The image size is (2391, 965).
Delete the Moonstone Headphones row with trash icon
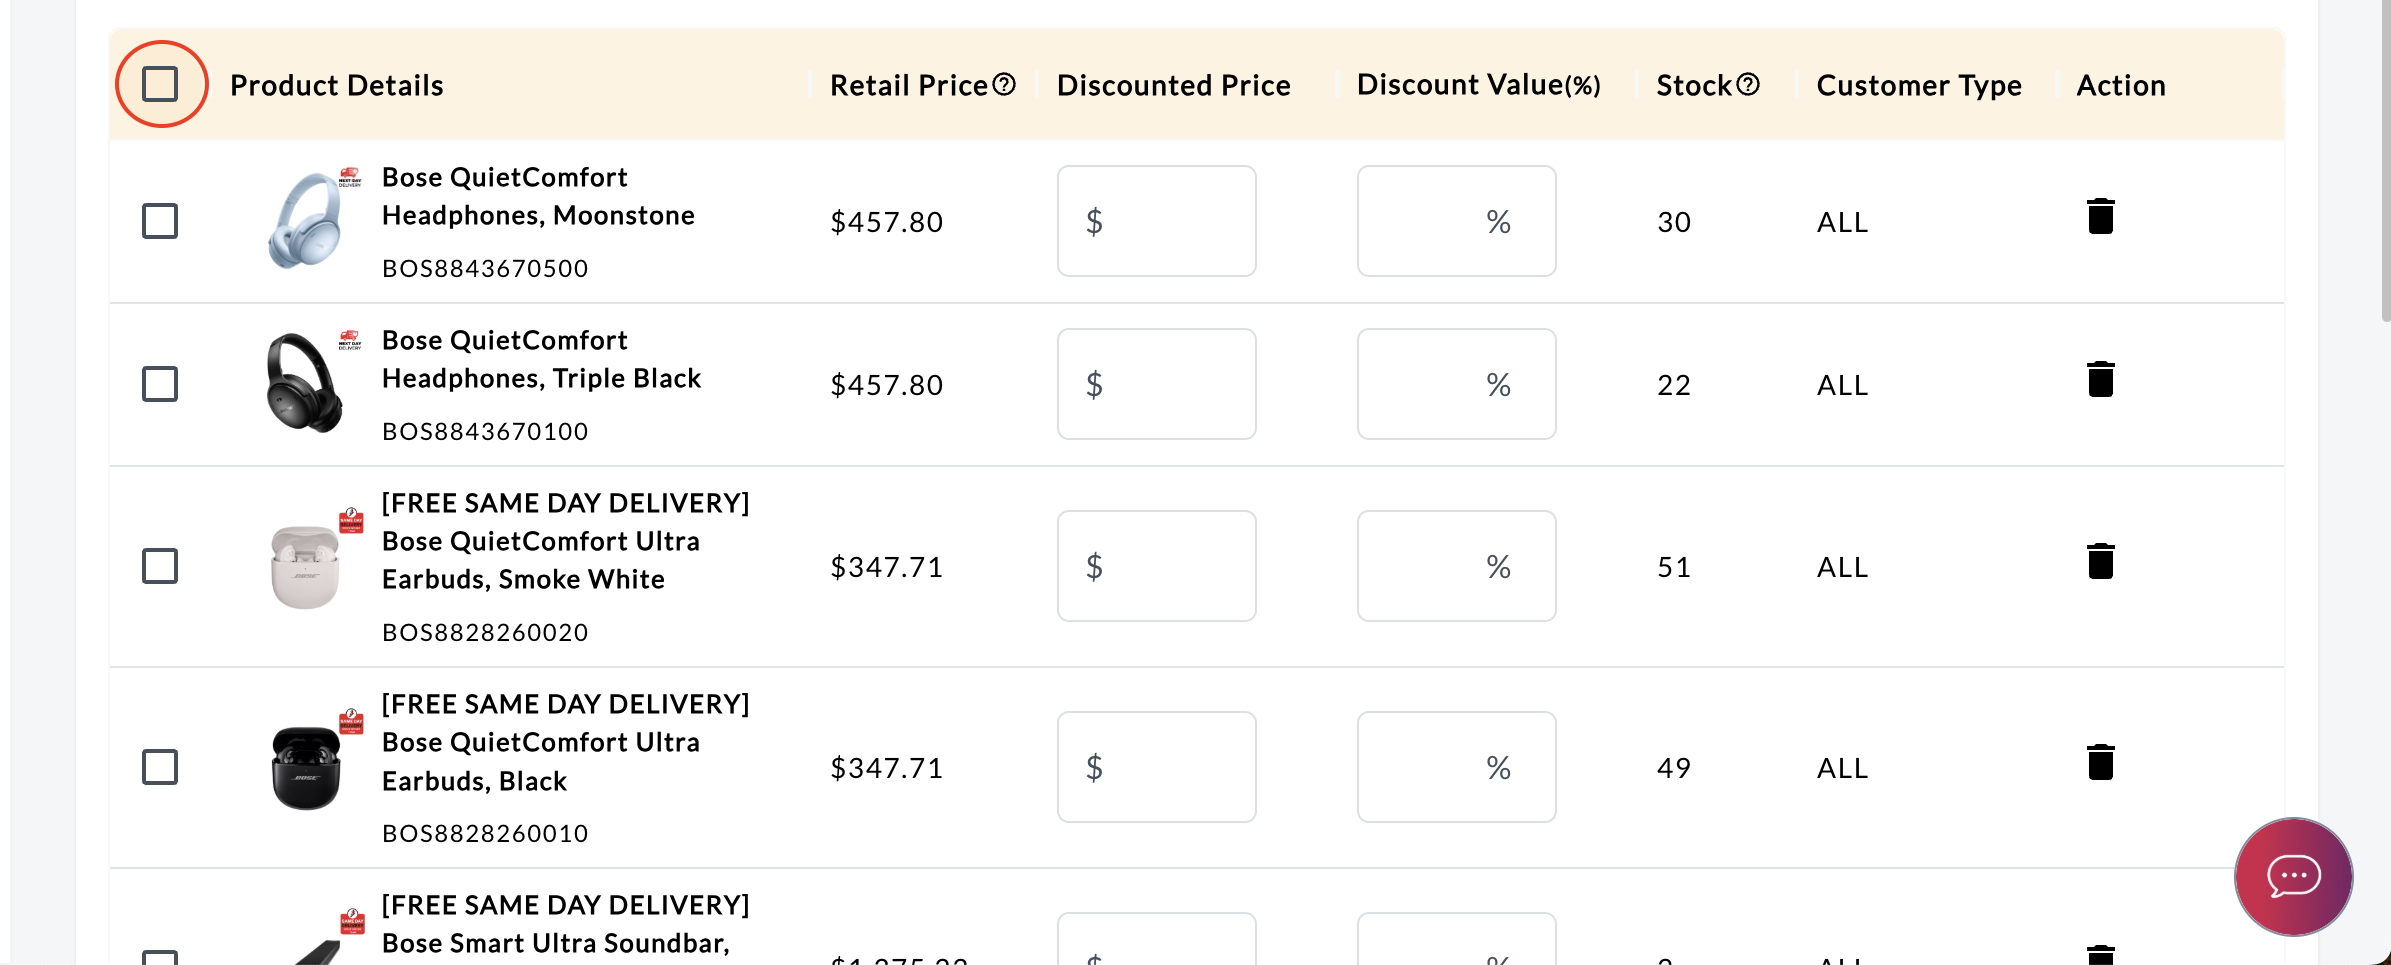(2100, 217)
